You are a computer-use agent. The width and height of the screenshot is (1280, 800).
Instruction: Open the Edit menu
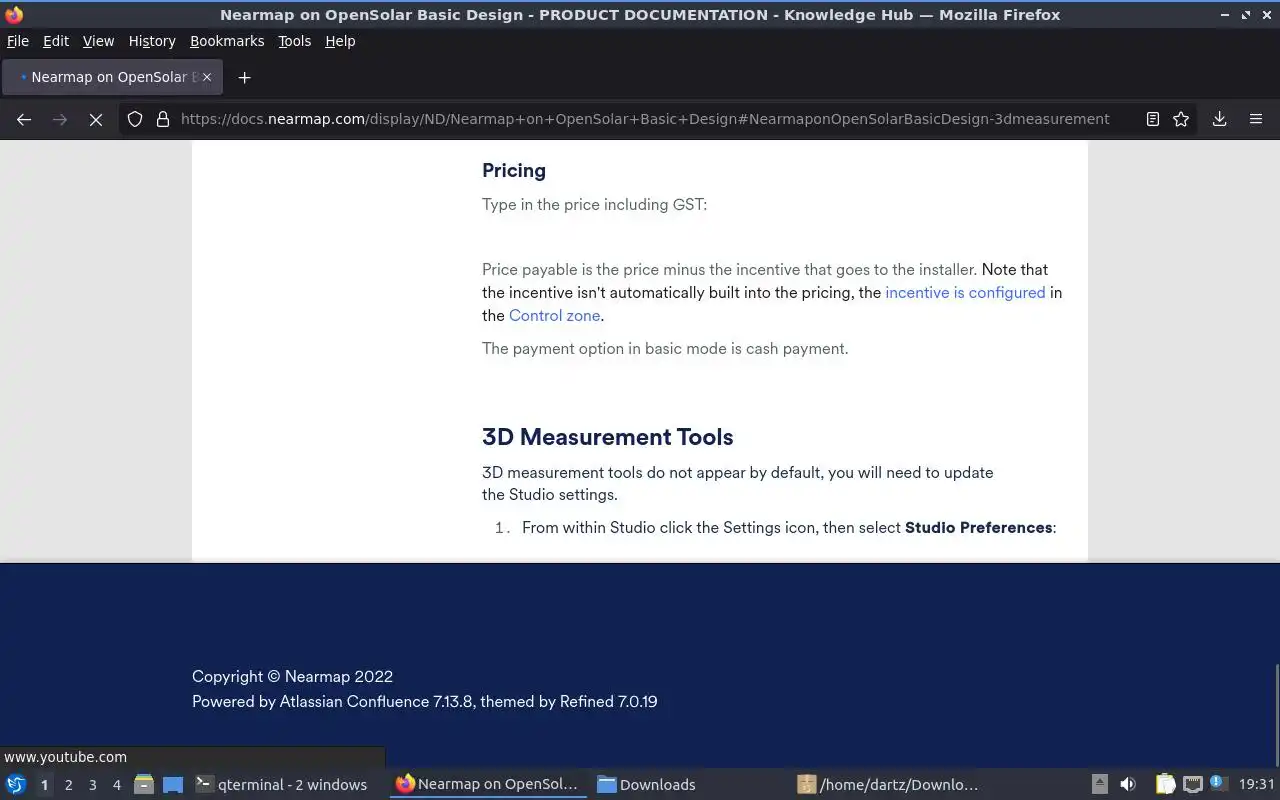pyautogui.click(x=56, y=41)
